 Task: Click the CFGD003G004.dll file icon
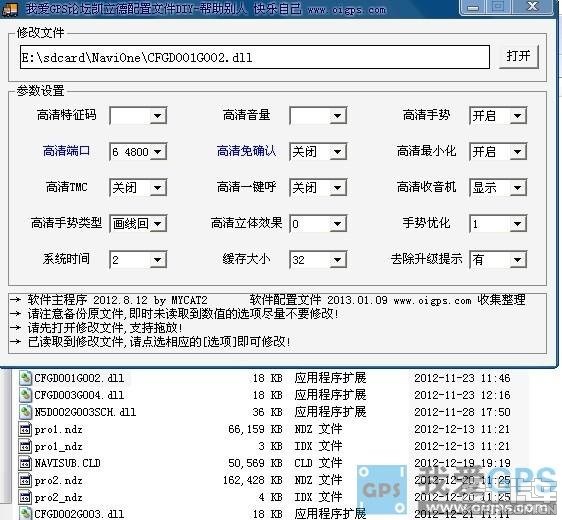point(25,395)
